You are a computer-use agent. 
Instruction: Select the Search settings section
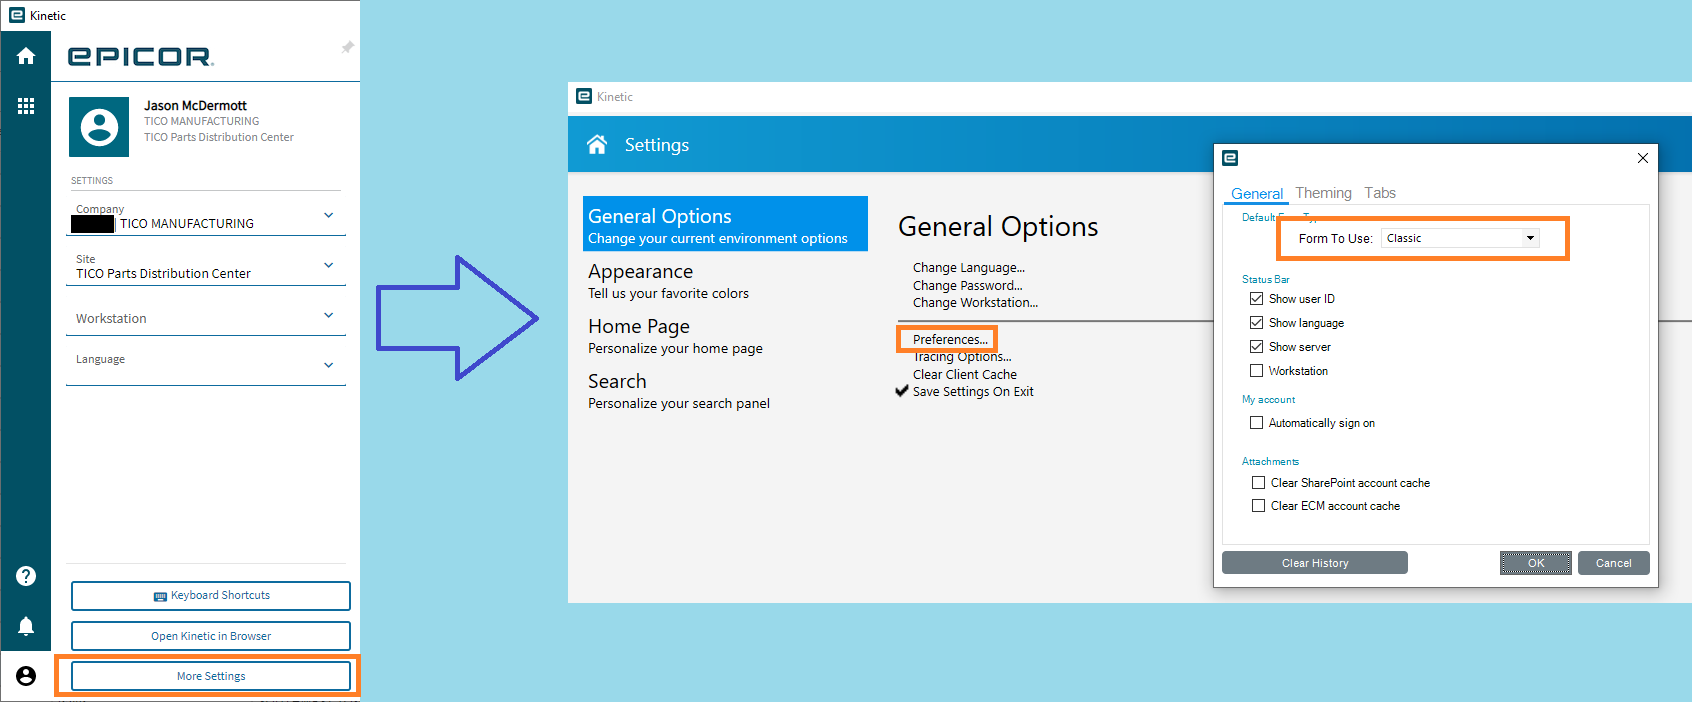(725, 390)
